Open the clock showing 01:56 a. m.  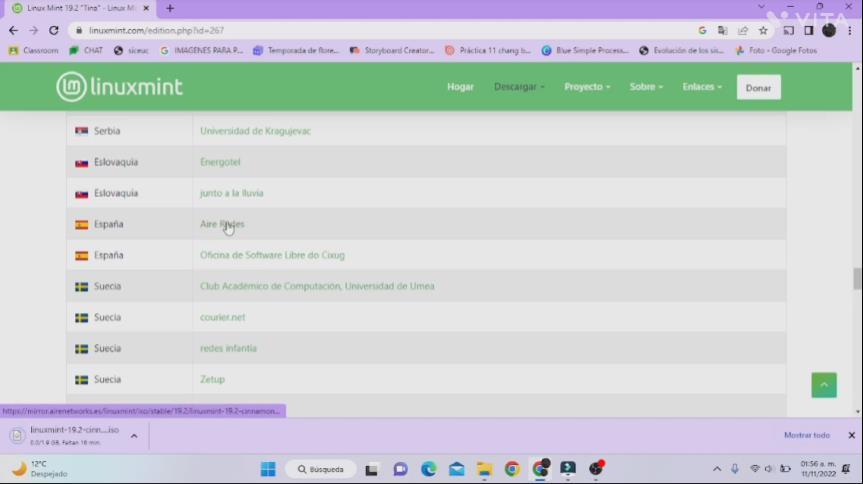(x=818, y=469)
